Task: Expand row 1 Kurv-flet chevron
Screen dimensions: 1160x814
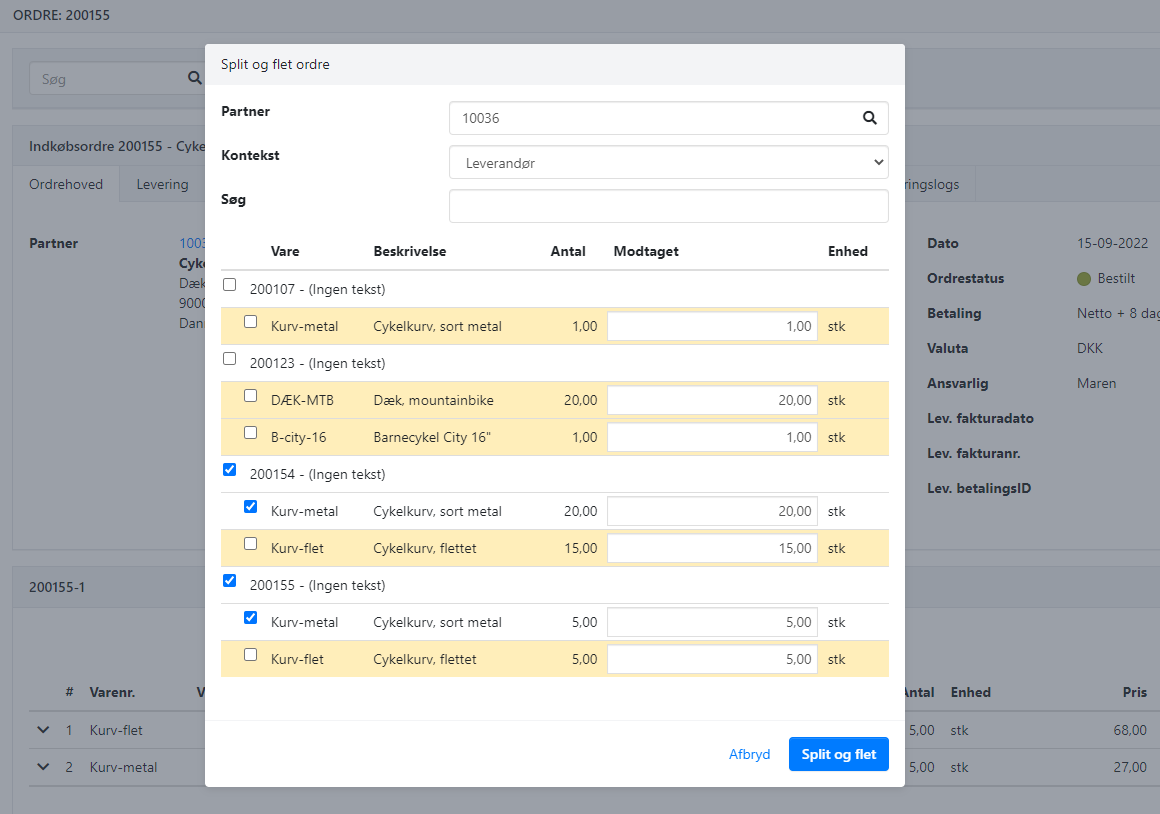Action: [43, 730]
